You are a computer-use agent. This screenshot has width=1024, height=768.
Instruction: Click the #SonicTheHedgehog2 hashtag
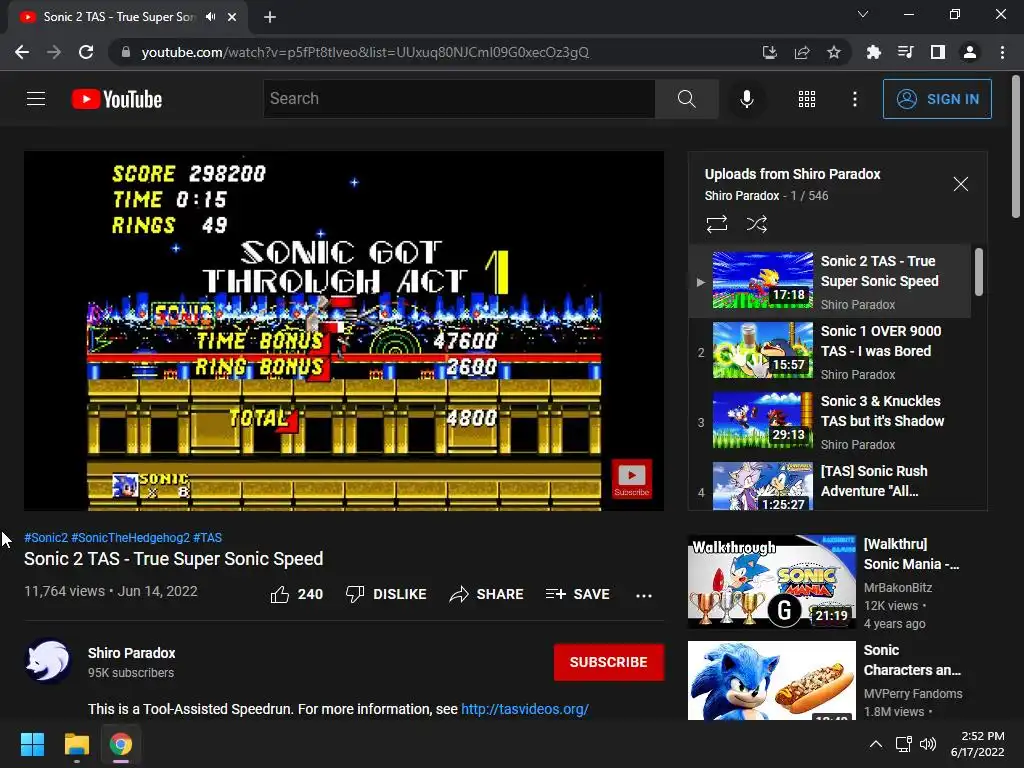click(x=130, y=537)
